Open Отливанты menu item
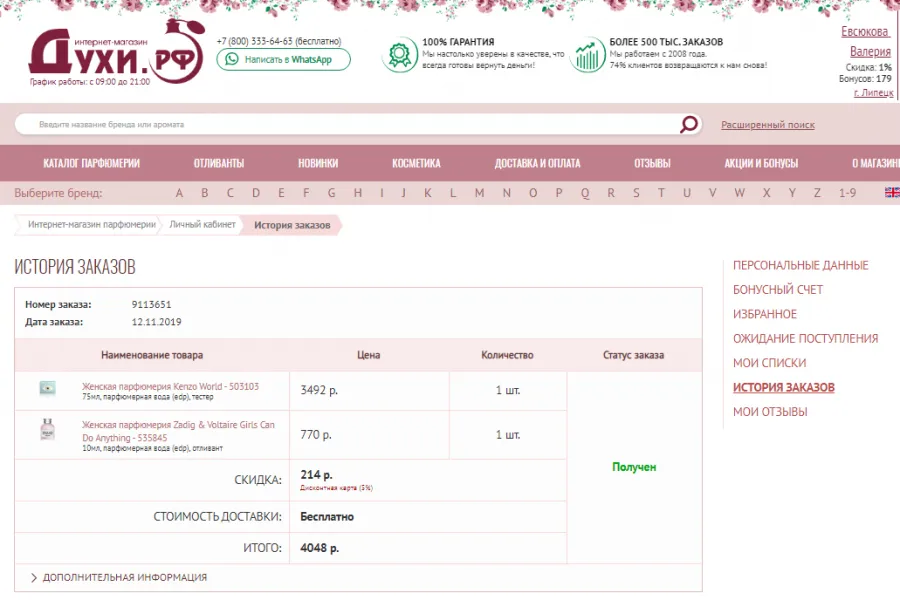This screenshot has width=900, height=600. (x=219, y=163)
